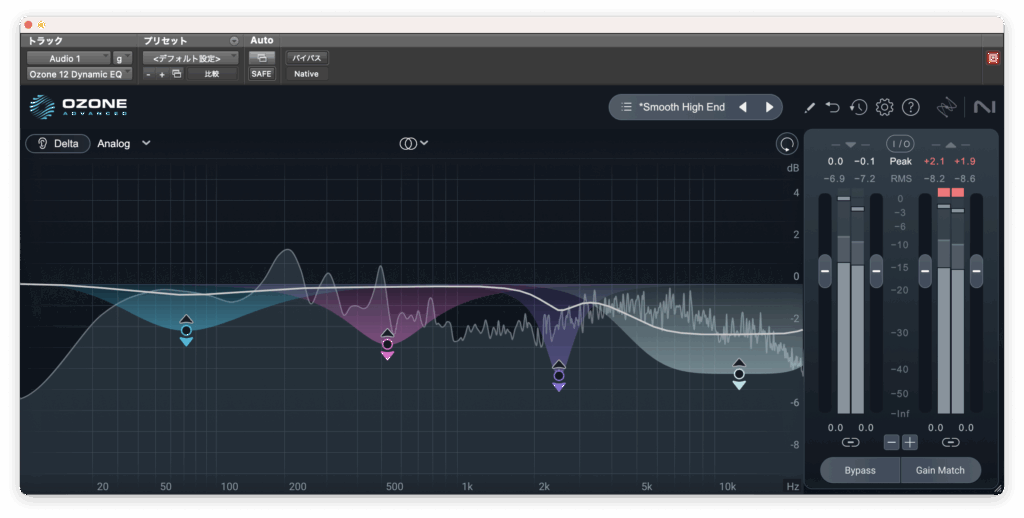This screenshot has width=1024, height=518.
Task: Open Ozone settings gear
Action: [884, 107]
